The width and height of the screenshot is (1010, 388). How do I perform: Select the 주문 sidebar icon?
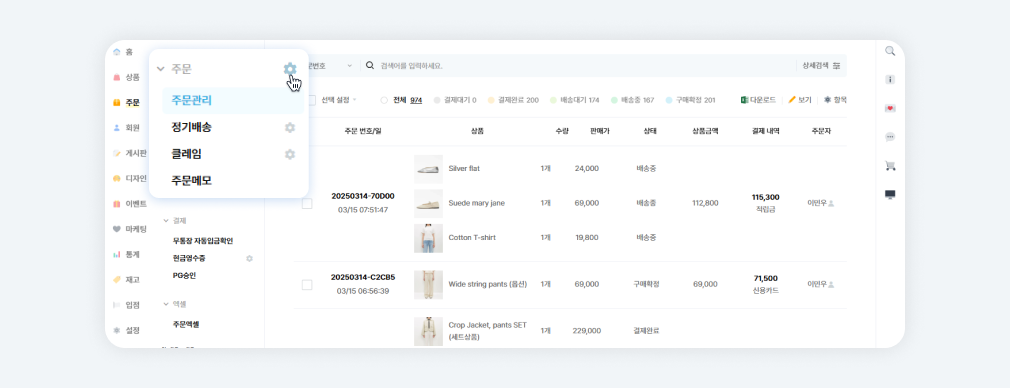click(x=117, y=102)
